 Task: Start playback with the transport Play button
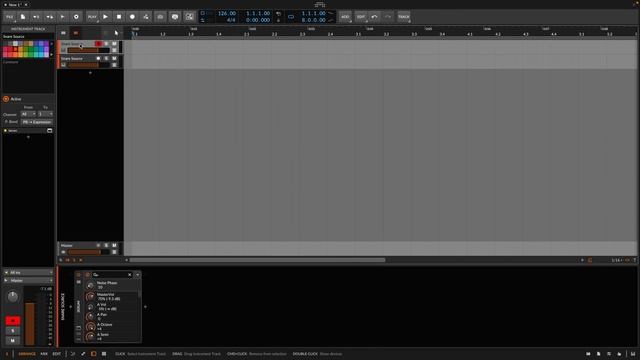coord(105,17)
